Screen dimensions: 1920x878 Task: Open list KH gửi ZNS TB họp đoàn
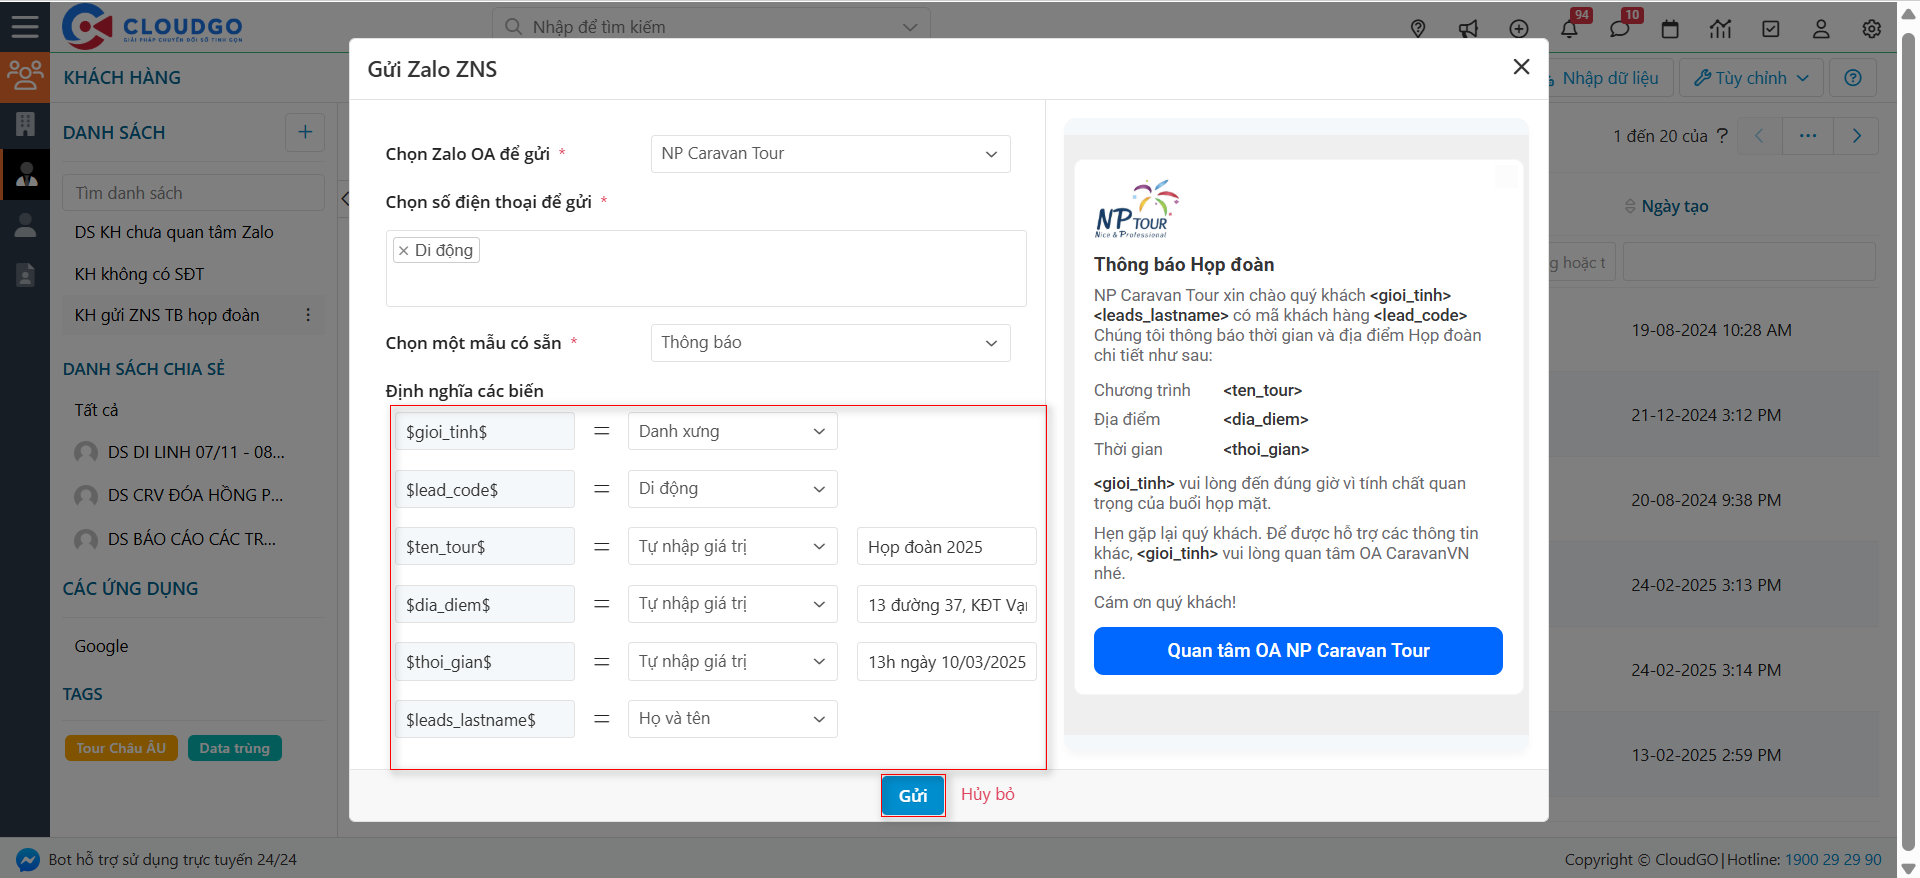(167, 315)
